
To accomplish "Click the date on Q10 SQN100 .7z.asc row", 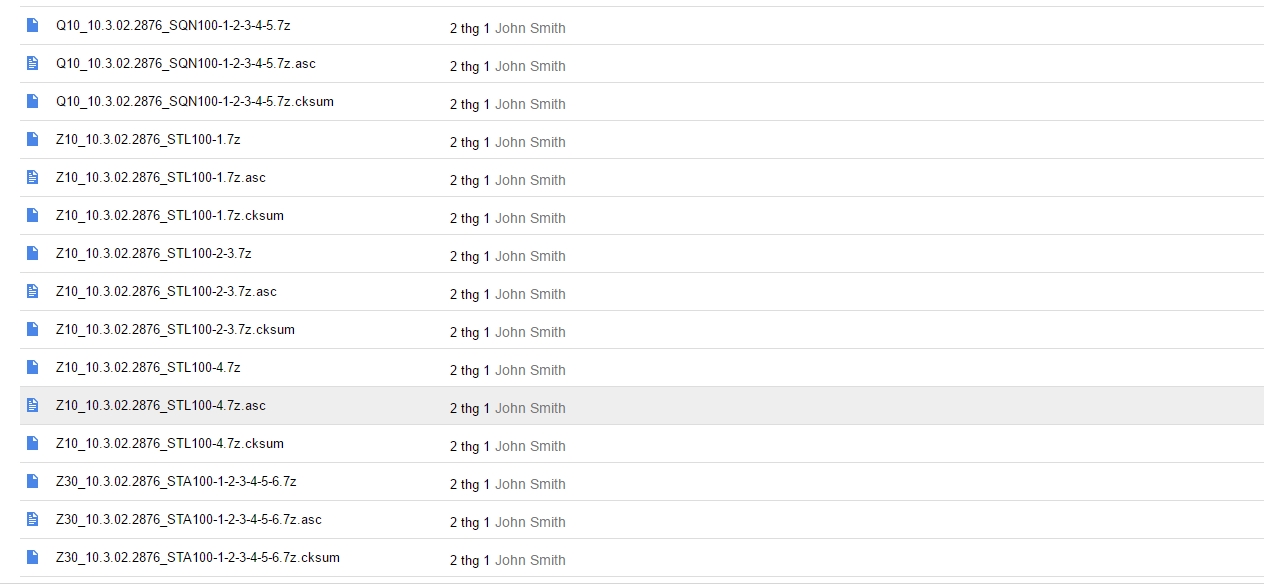I will point(469,66).
